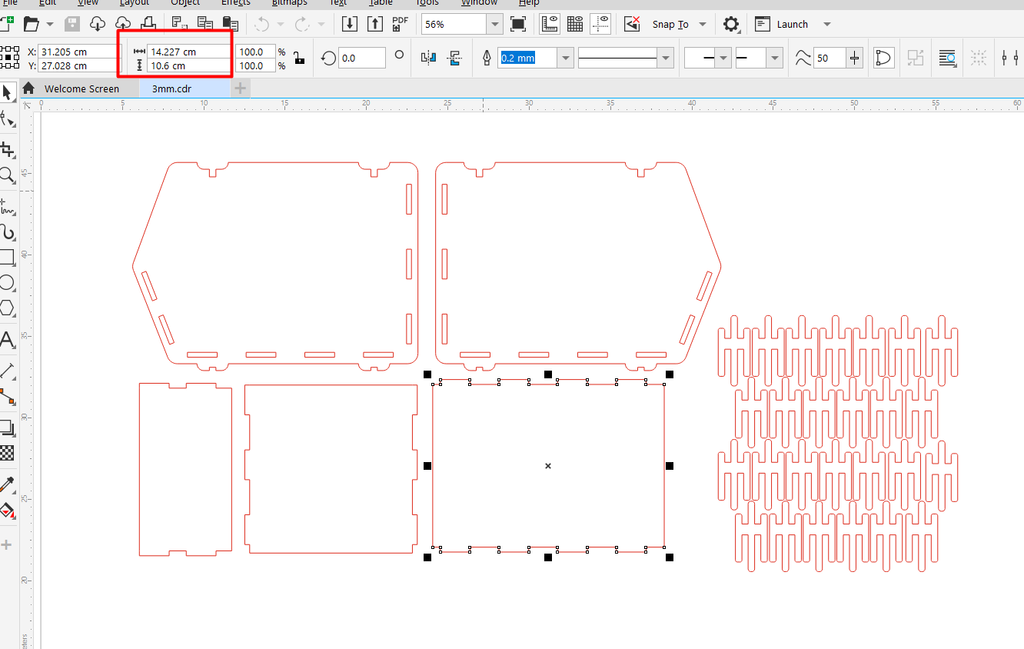Select the Shape edit tool
1024x649 pixels.
click(x=7, y=119)
